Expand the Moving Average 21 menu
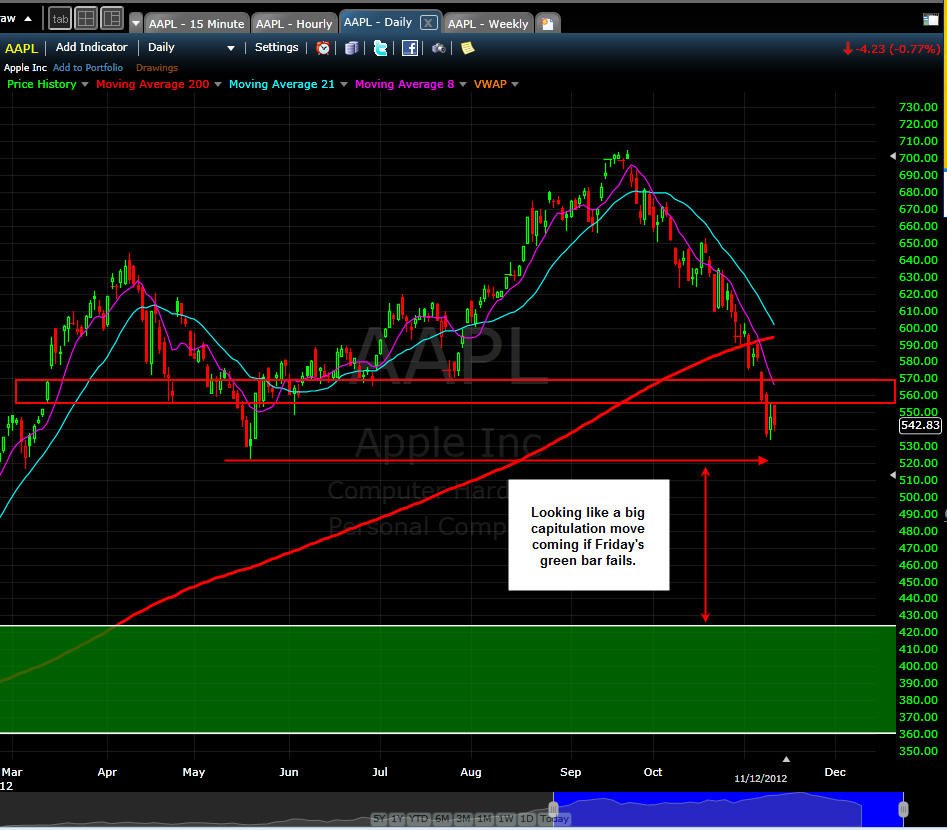 (x=344, y=85)
